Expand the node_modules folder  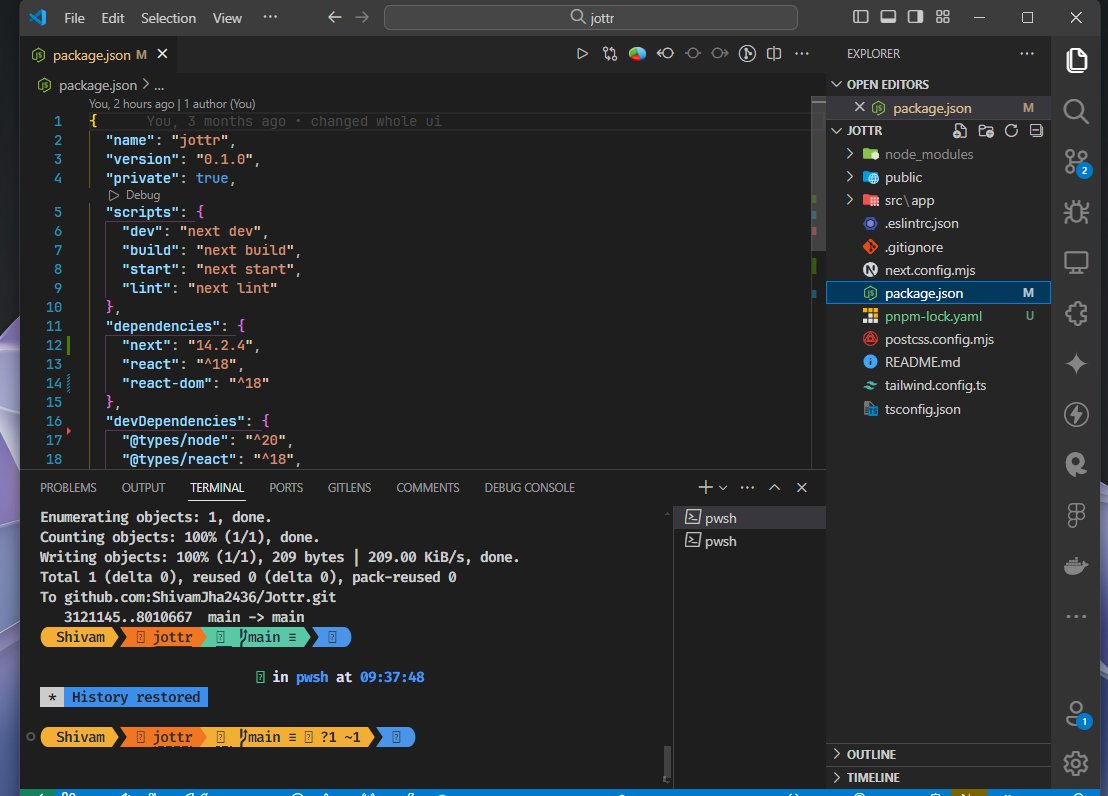850,153
